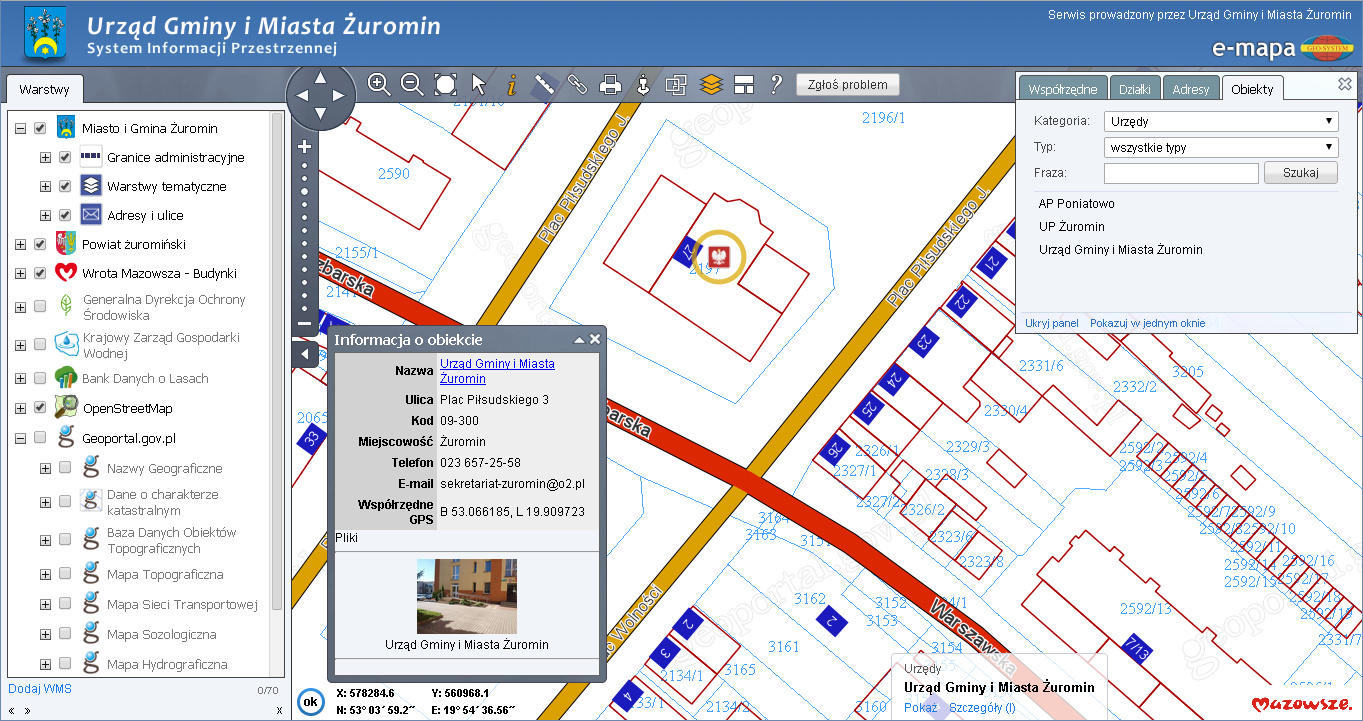
Task: Enable the Generalna Dyrekcja Ochrony Środowiska layer
Action: click(x=40, y=306)
